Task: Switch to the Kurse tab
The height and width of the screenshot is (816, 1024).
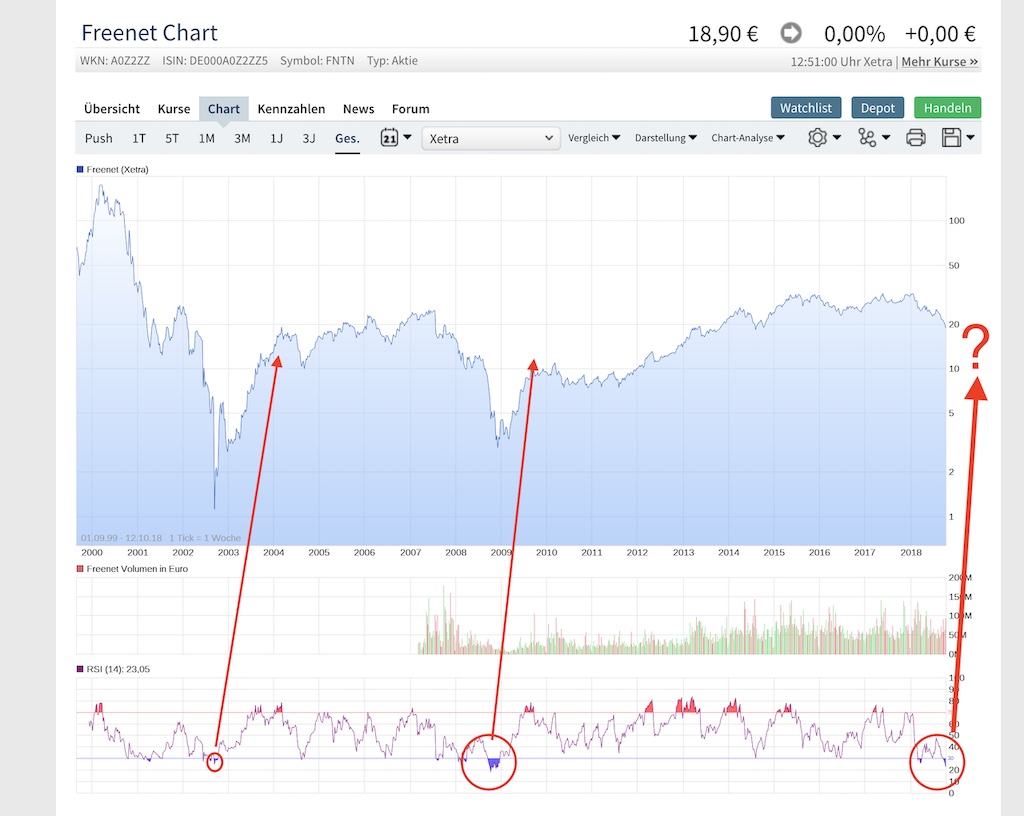Action: coord(174,109)
